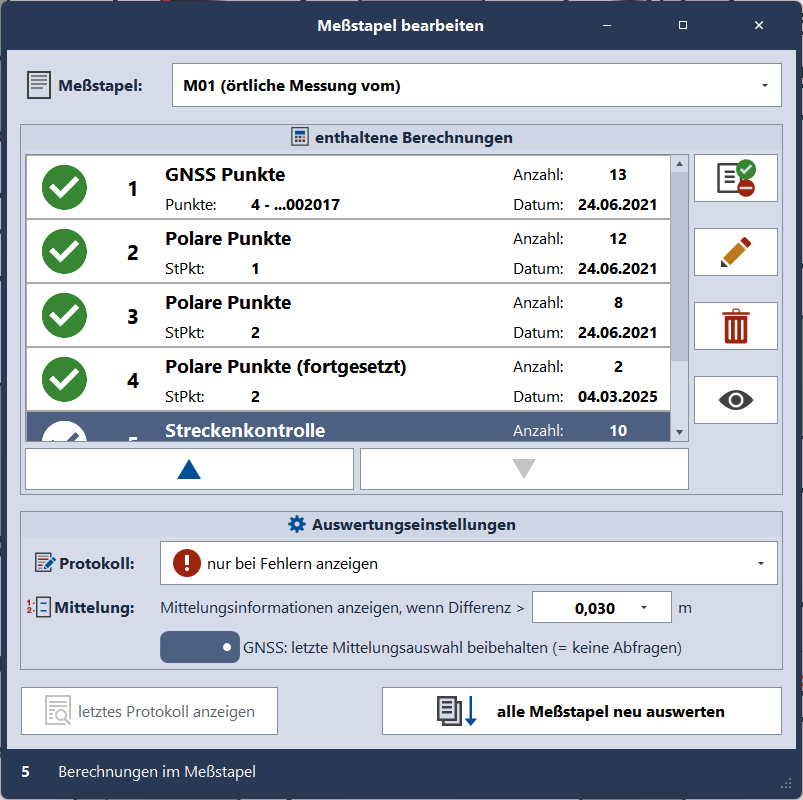
Task: Toggle GNSS letzte Mittelungsauswahl switch
Action: pos(200,647)
